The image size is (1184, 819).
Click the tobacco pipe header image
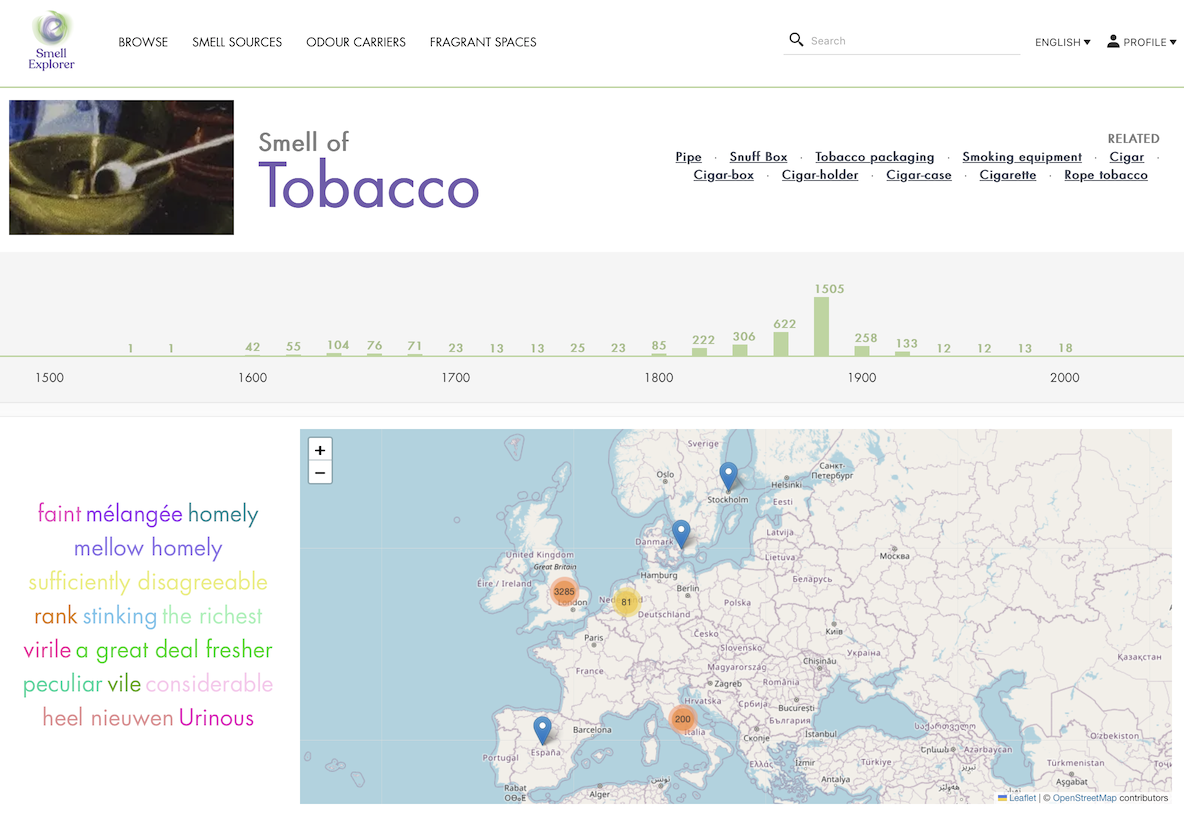coord(122,168)
